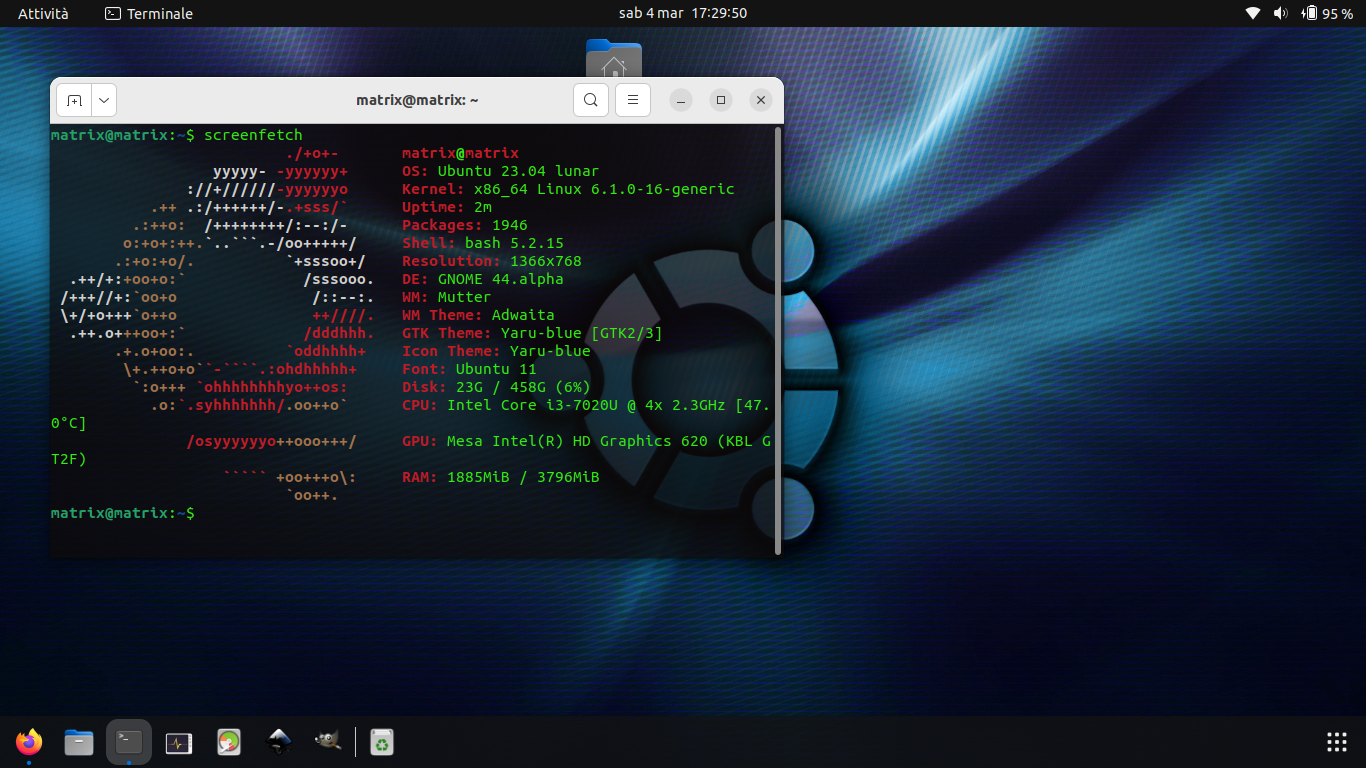The image size is (1366, 768).
Task: Click the DE value GNOME 44.alpha
Action: pos(500,279)
